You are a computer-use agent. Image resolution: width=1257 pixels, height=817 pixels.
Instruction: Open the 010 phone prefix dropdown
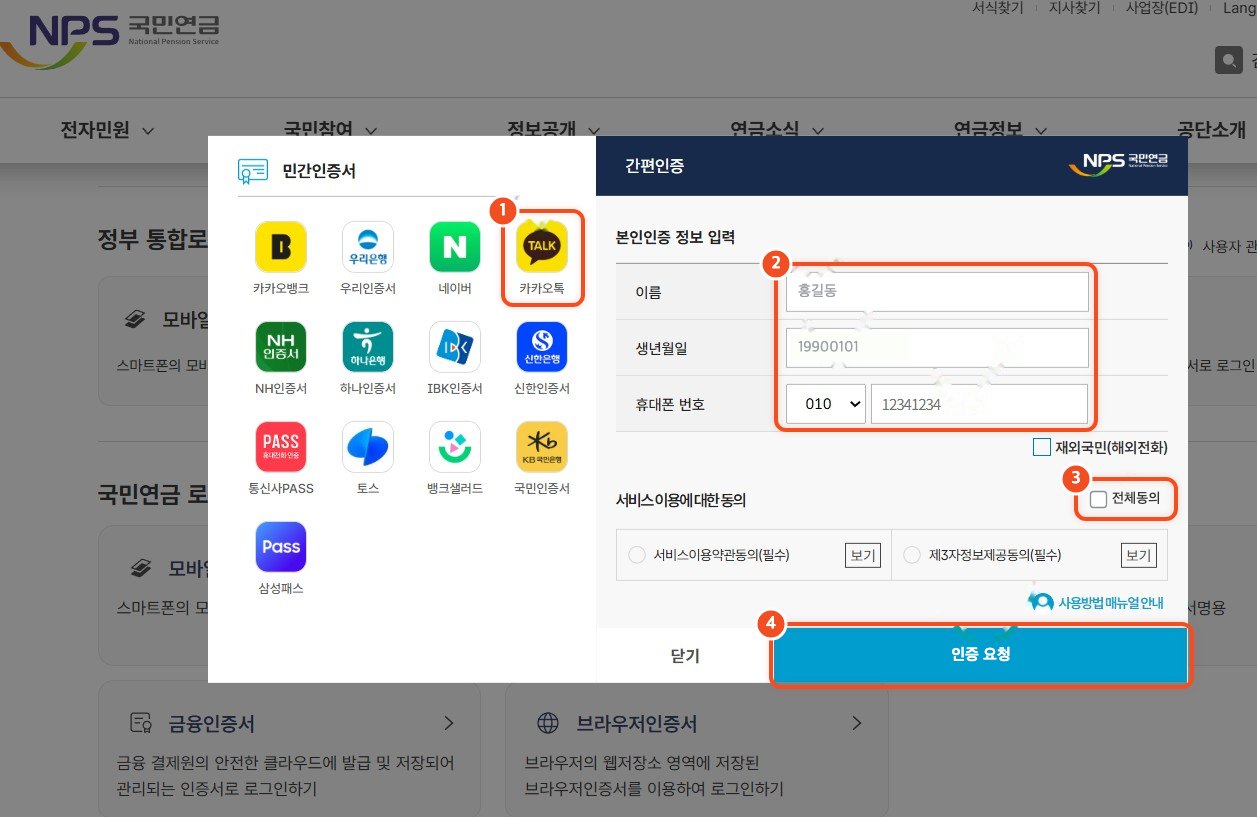(825, 404)
